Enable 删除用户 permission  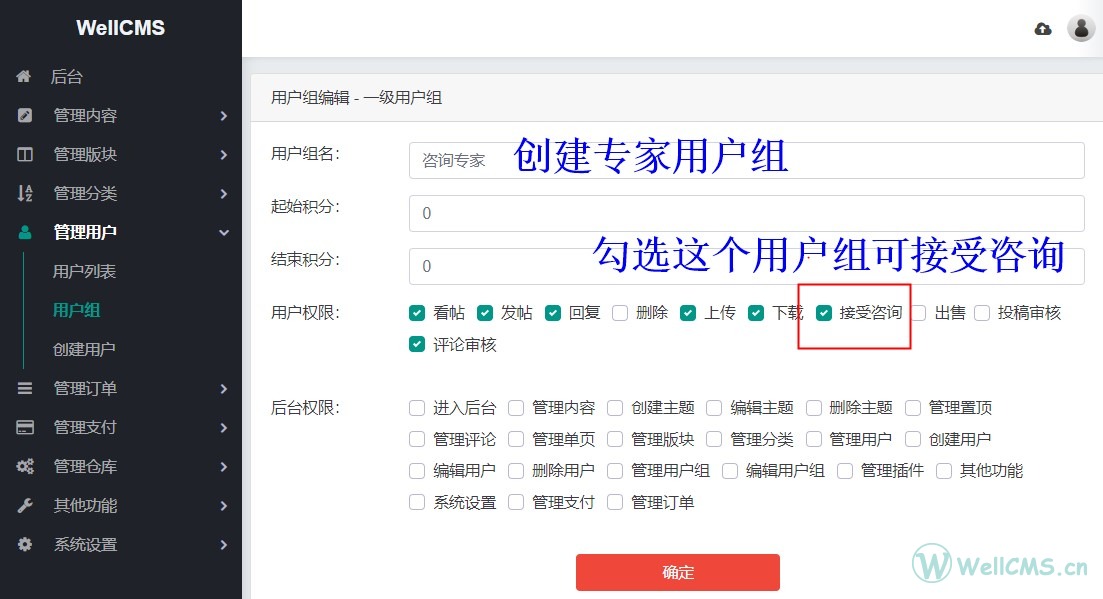(516, 471)
